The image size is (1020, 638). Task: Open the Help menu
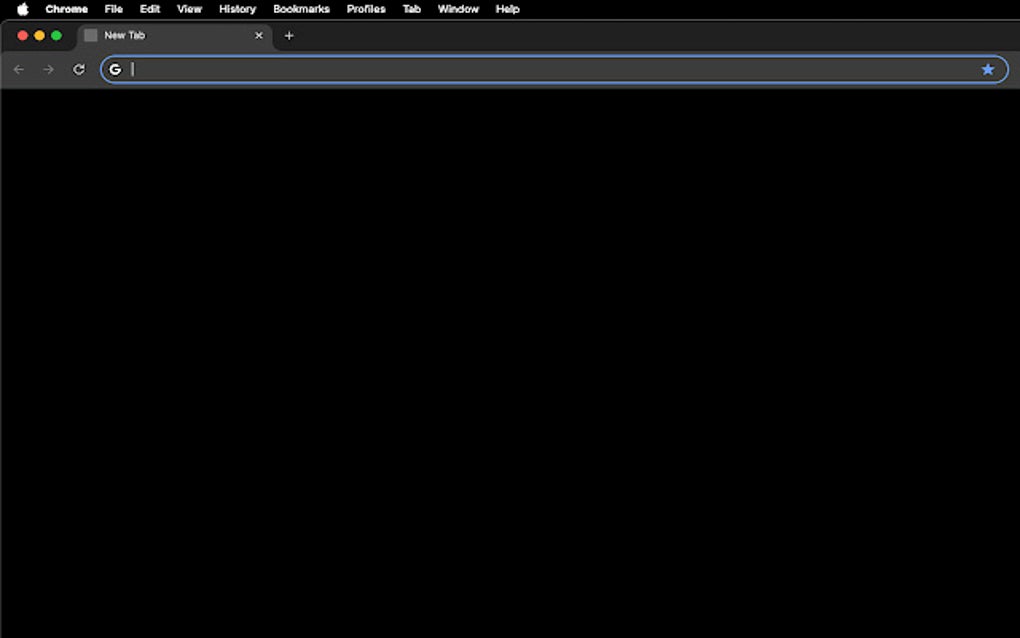[x=506, y=9]
